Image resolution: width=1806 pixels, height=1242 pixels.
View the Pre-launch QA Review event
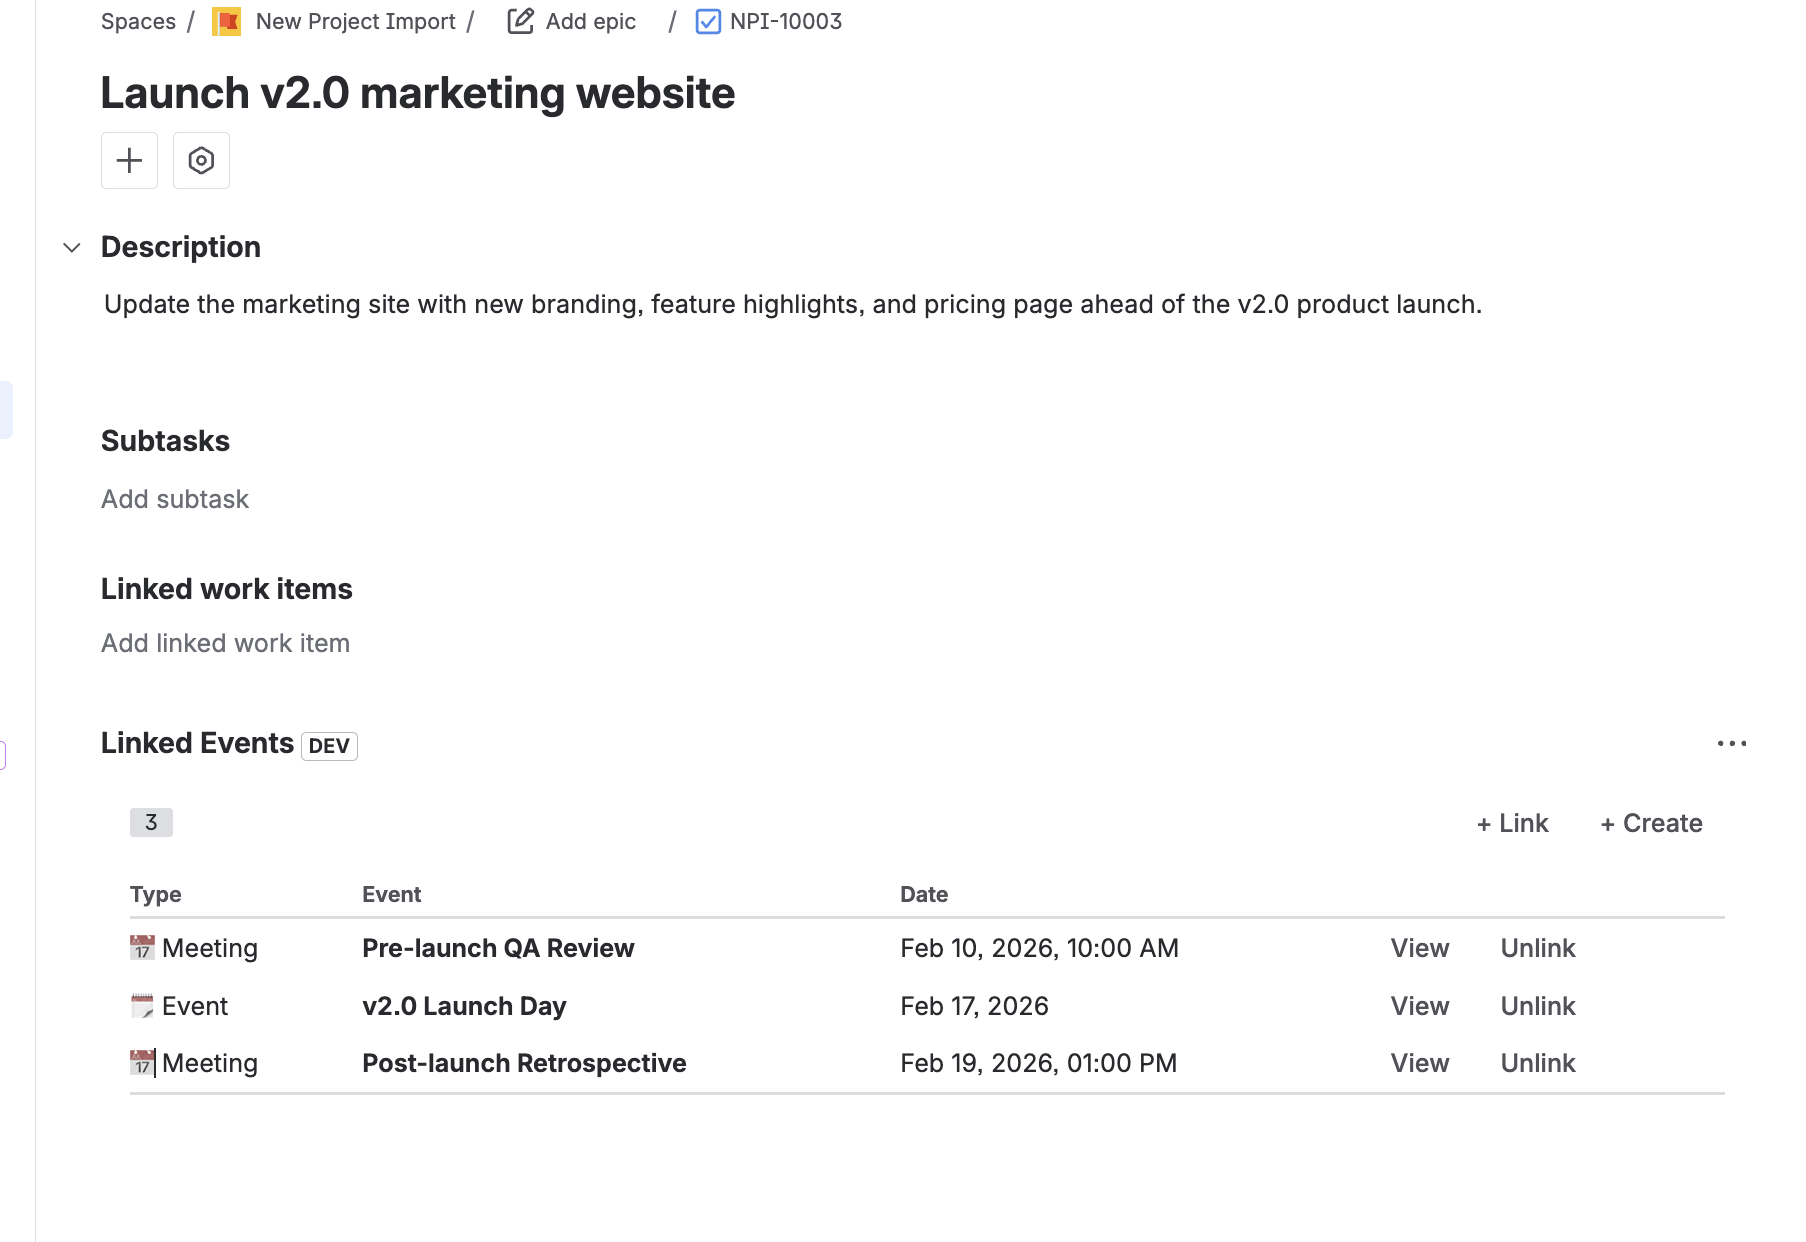[1419, 948]
